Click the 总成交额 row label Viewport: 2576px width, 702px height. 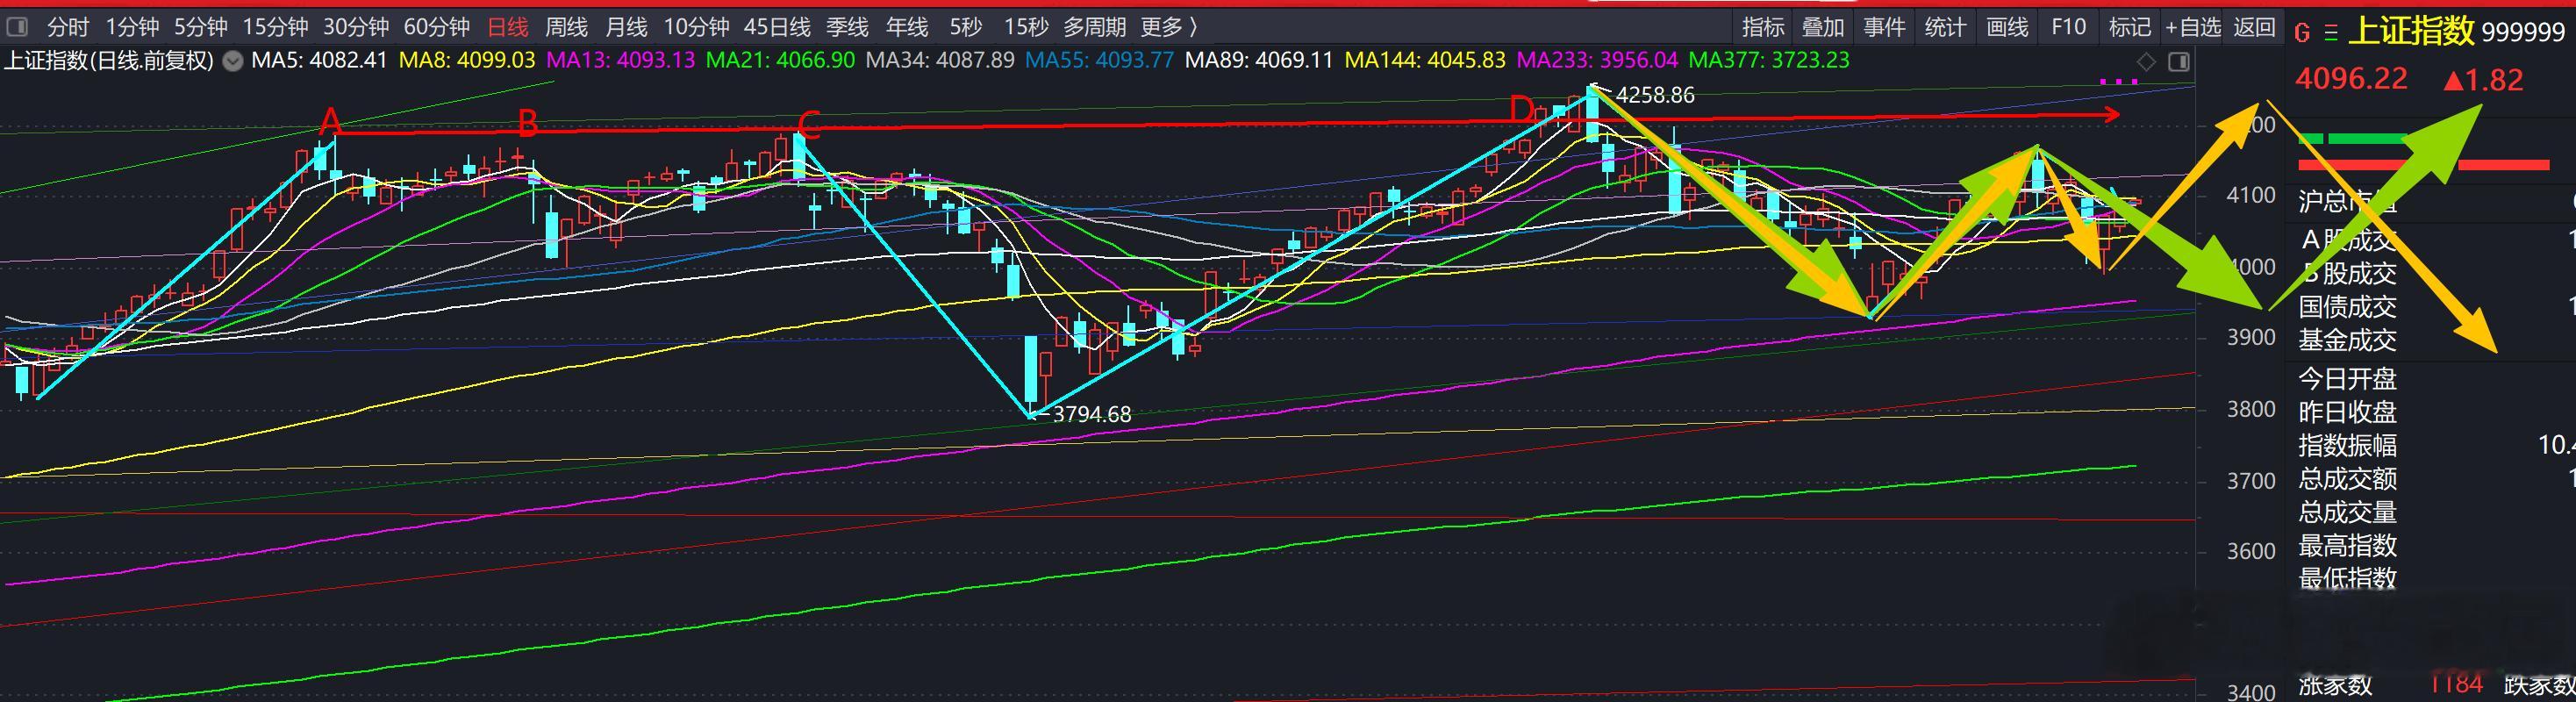[x=2347, y=479]
